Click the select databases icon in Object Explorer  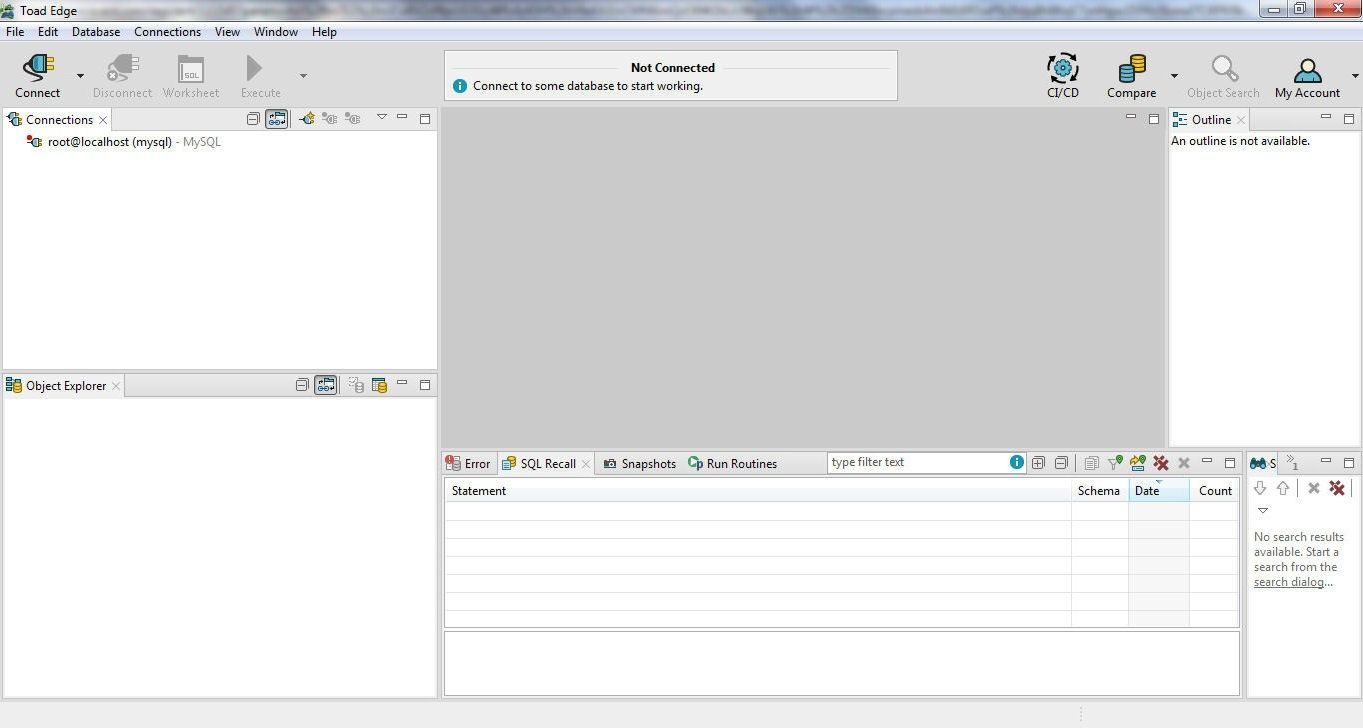(x=356, y=385)
